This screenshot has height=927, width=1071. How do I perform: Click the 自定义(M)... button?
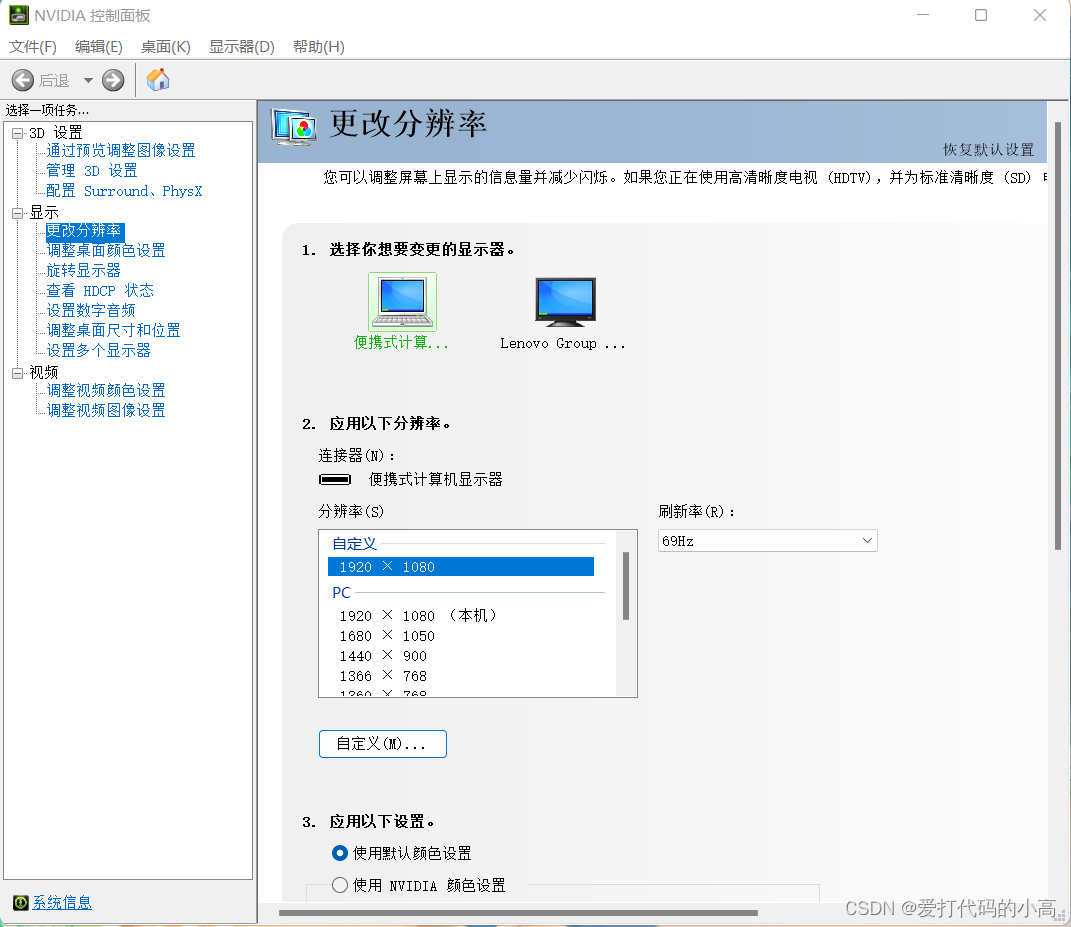pyautogui.click(x=382, y=744)
